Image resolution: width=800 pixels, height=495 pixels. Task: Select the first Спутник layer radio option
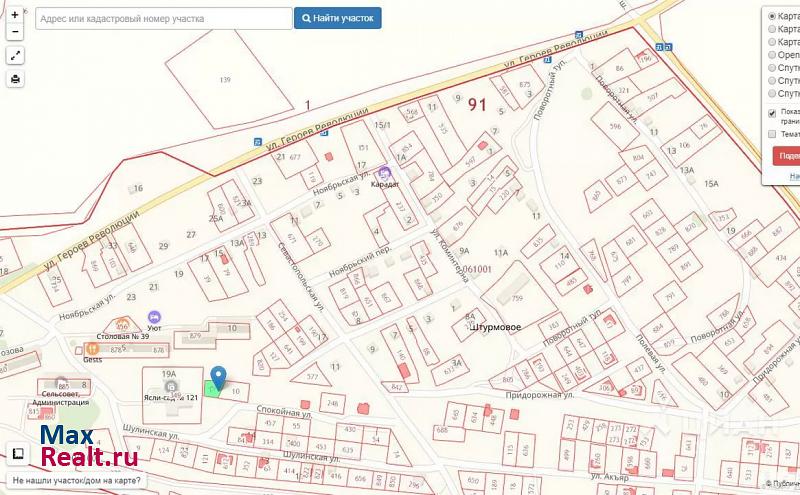coord(771,69)
